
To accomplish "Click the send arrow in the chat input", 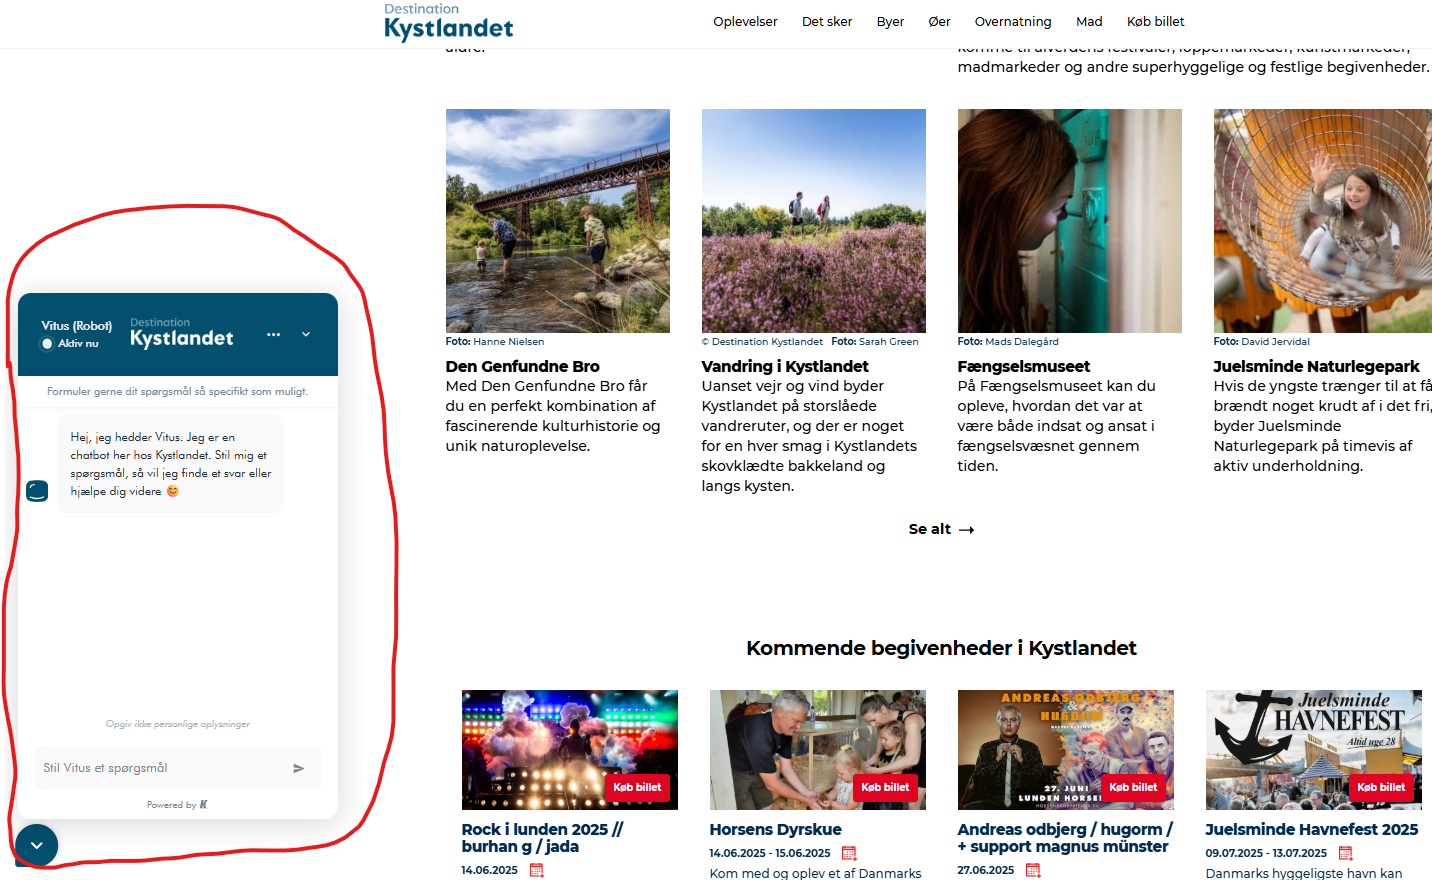I will pyautogui.click(x=298, y=768).
